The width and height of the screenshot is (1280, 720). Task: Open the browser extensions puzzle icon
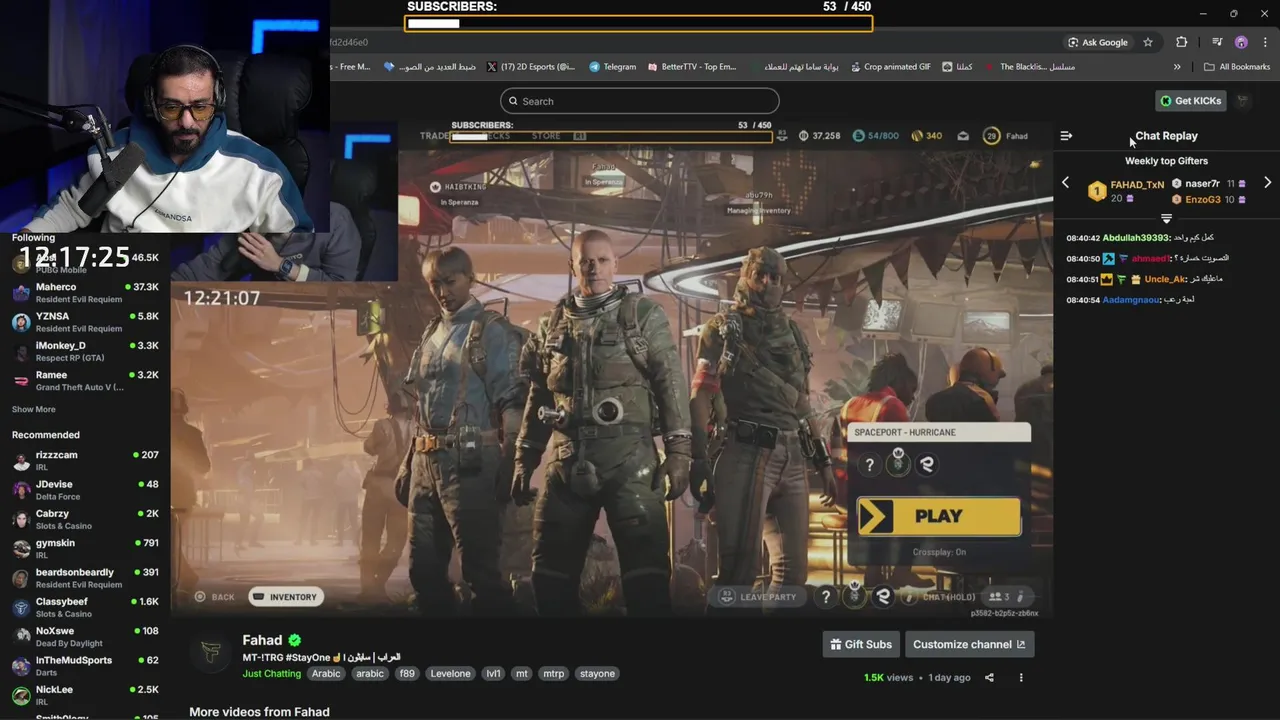(x=1182, y=42)
